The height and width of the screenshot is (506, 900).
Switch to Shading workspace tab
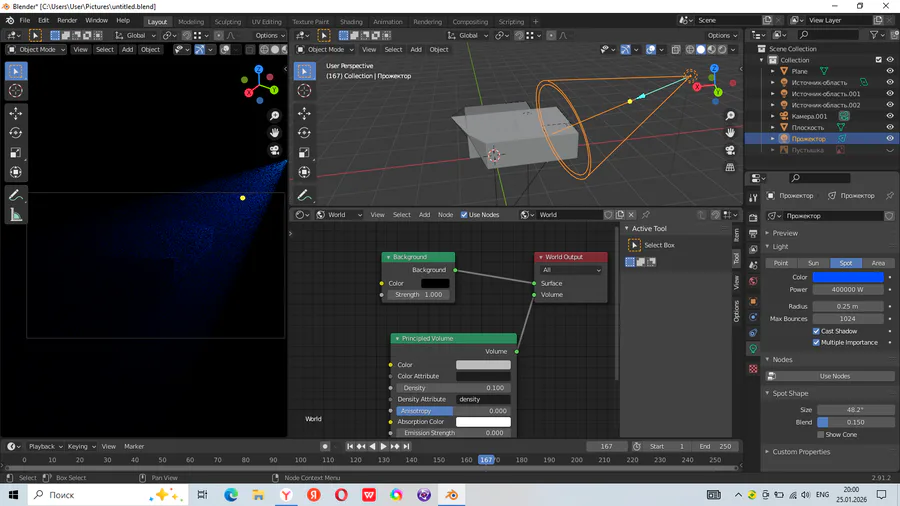pos(351,22)
